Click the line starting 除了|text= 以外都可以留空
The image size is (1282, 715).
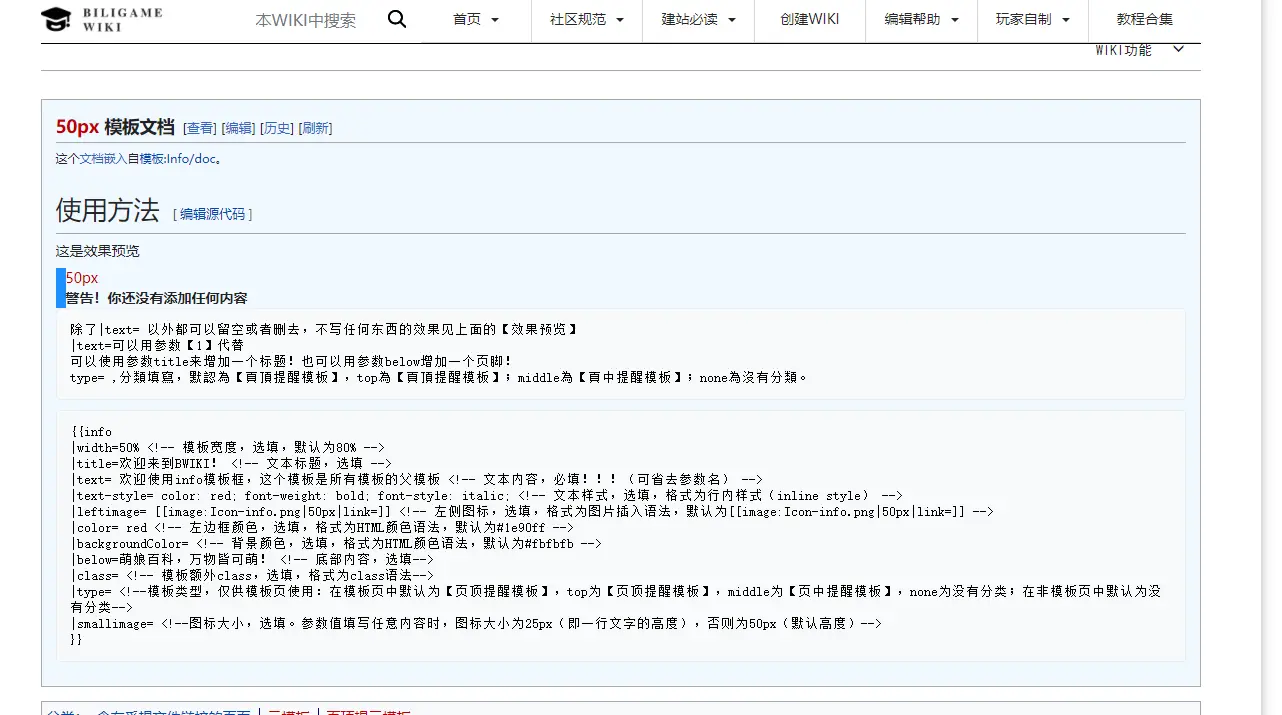324,329
